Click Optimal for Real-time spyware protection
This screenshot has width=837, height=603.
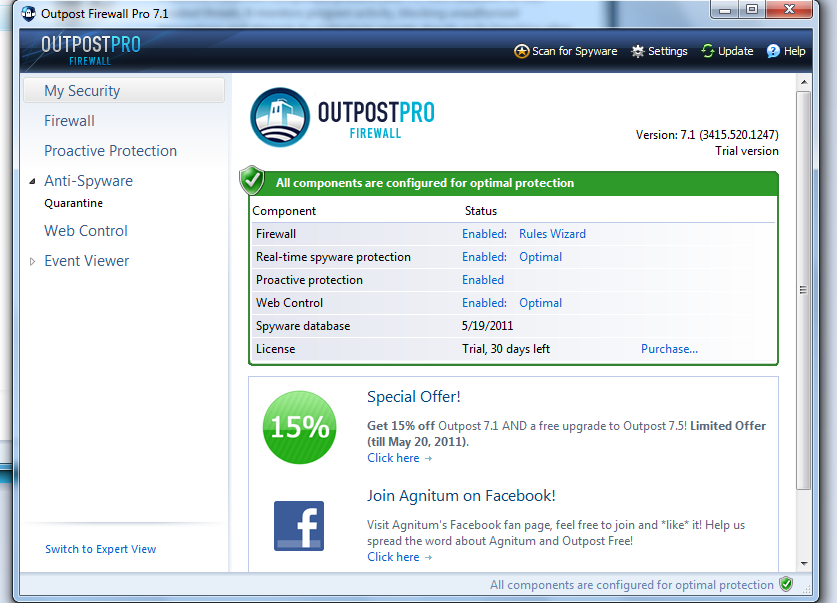tap(541, 257)
